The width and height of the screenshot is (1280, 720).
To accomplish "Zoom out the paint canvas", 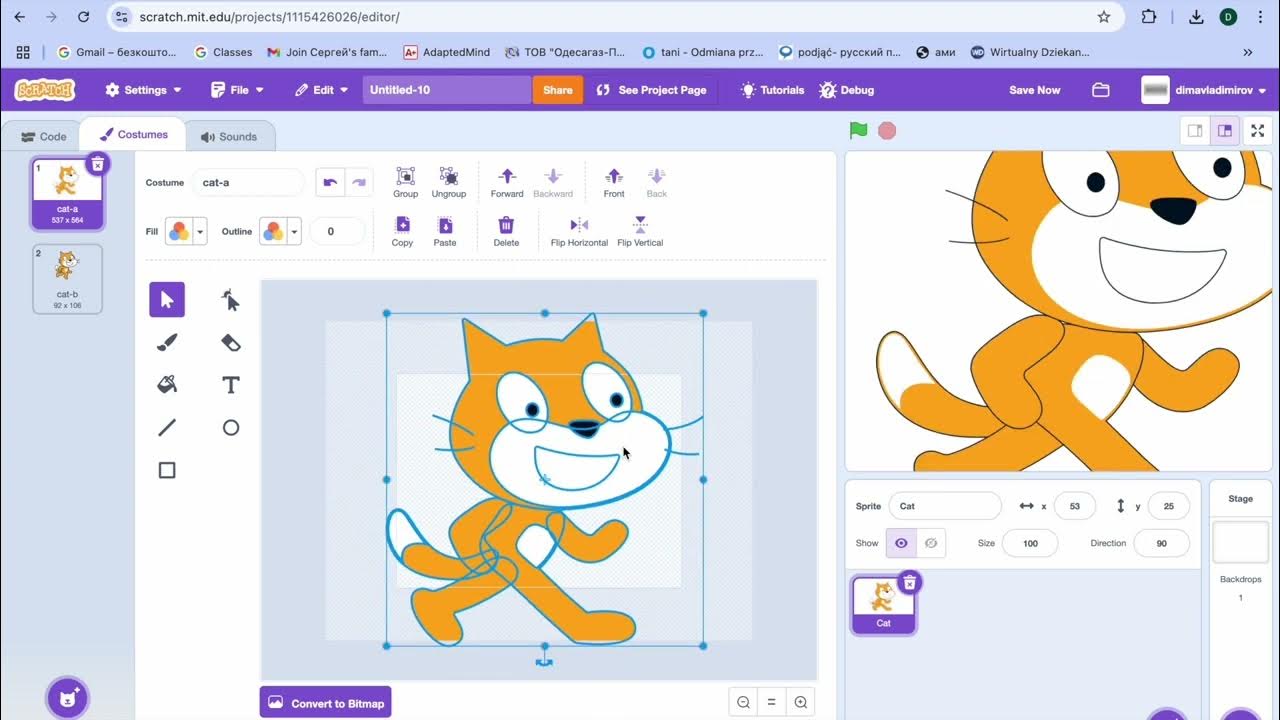I will click(743, 703).
